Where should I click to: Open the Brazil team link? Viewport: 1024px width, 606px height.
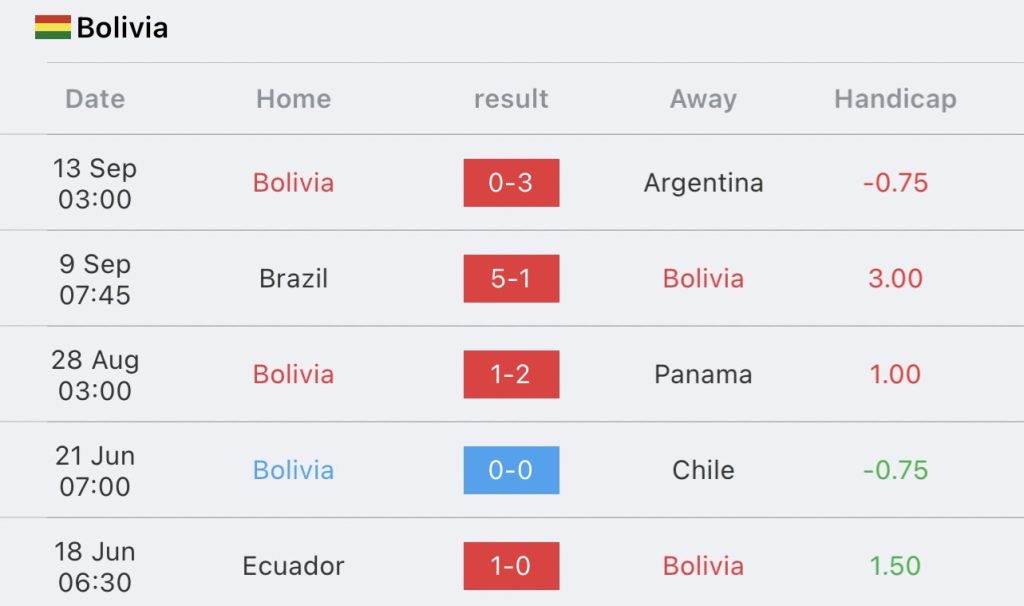point(293,278)
